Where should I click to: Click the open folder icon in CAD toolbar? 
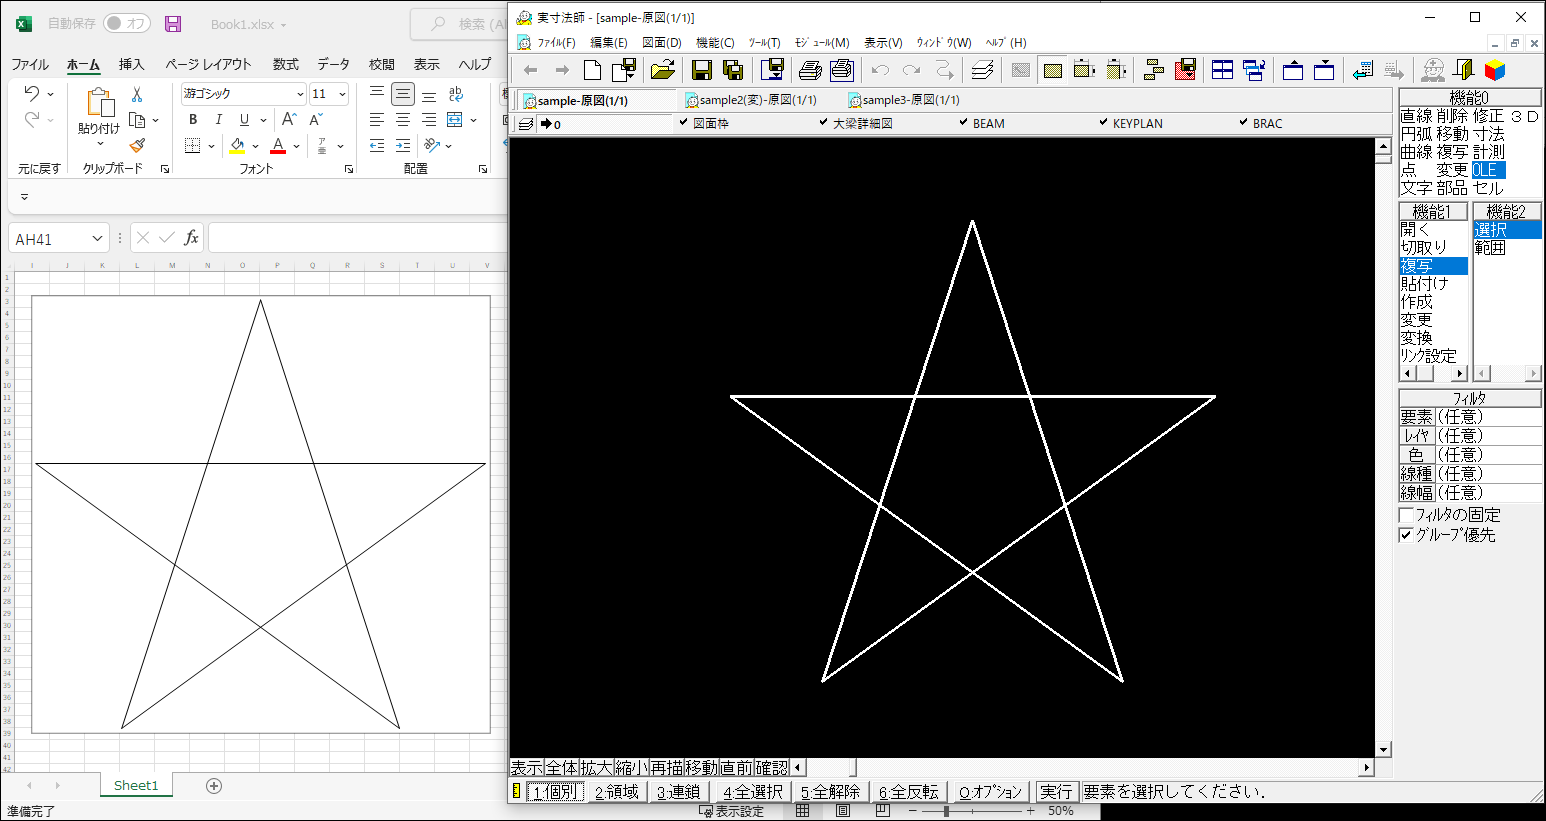[x=662, y=70]
